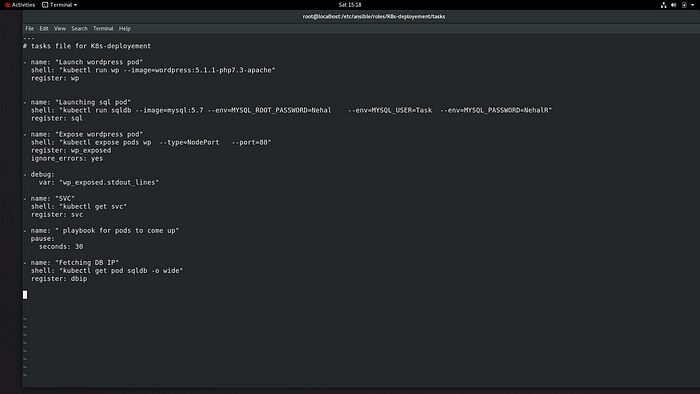
Task: Click the comment line tasks file for K8s-deployement
Action: click(87, 46)
